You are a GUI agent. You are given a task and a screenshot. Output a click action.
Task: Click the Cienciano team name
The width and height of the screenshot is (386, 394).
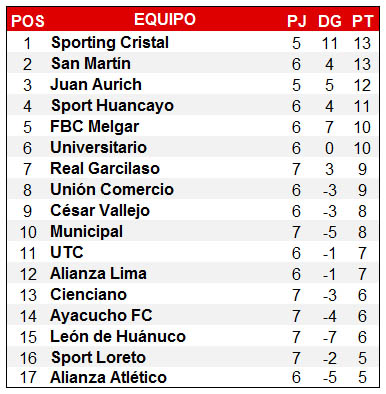pos(89,294)
